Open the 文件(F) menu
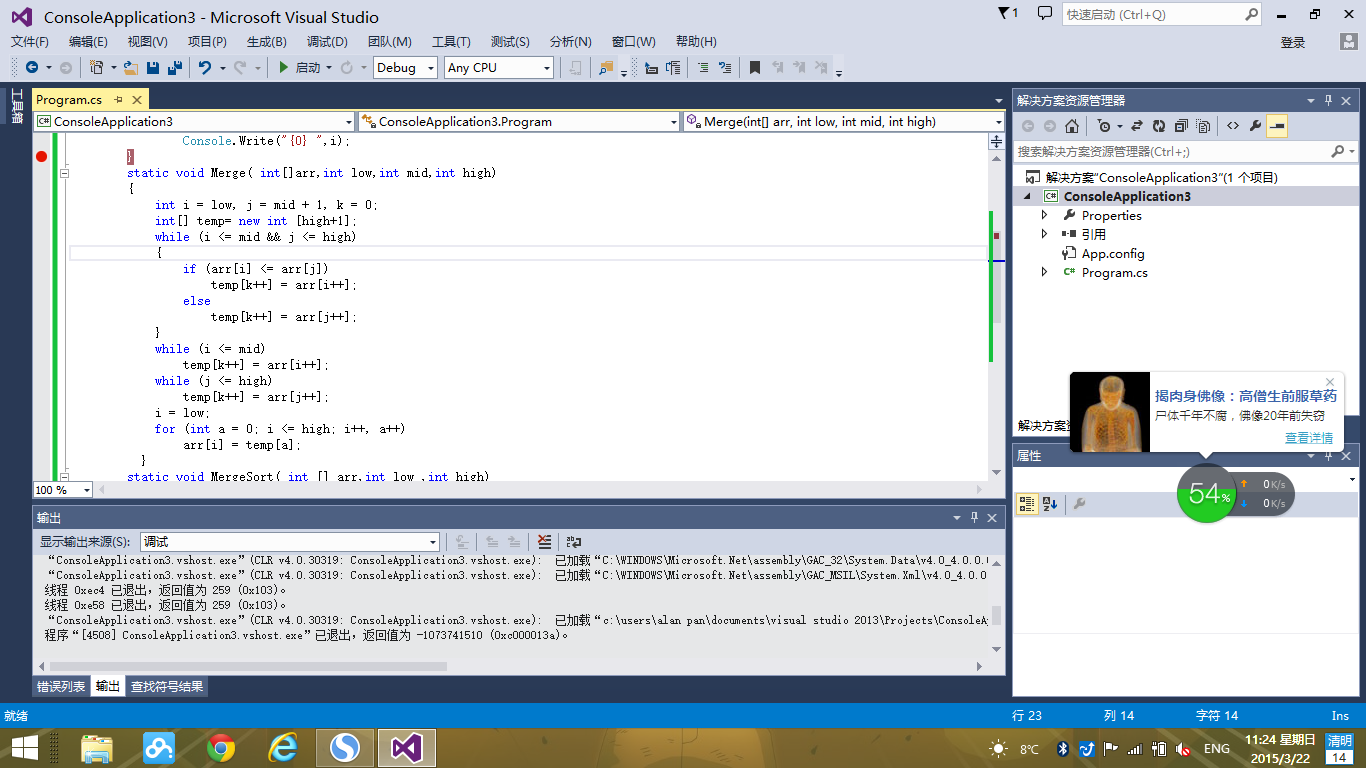 pos(30,42)
